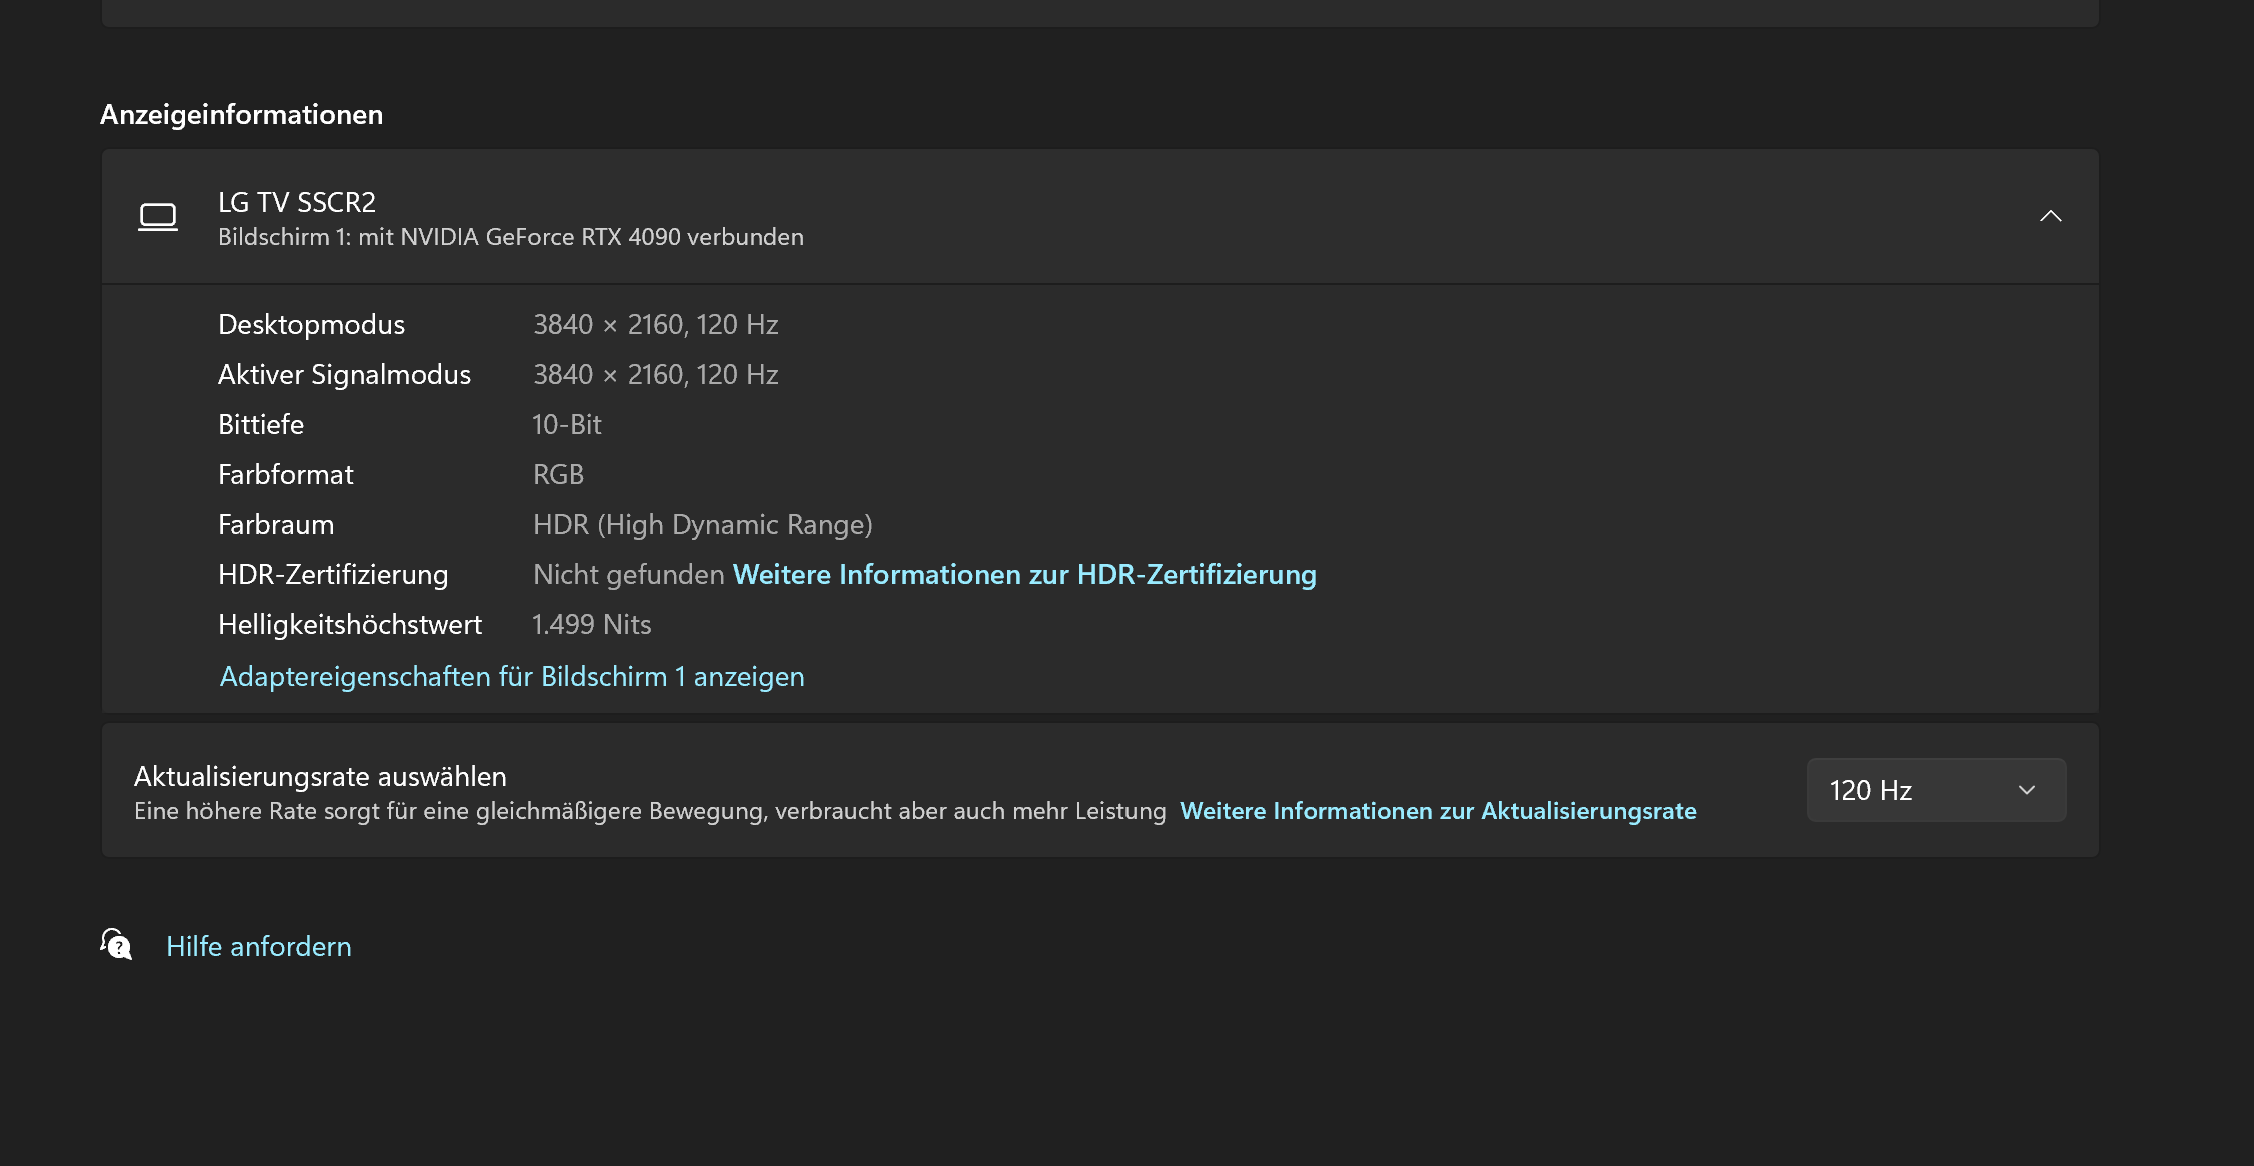Collapse the LG TV SSCR2 display details
The height and width of the screenshot is (1166, 2254).
coord(2050,216)
